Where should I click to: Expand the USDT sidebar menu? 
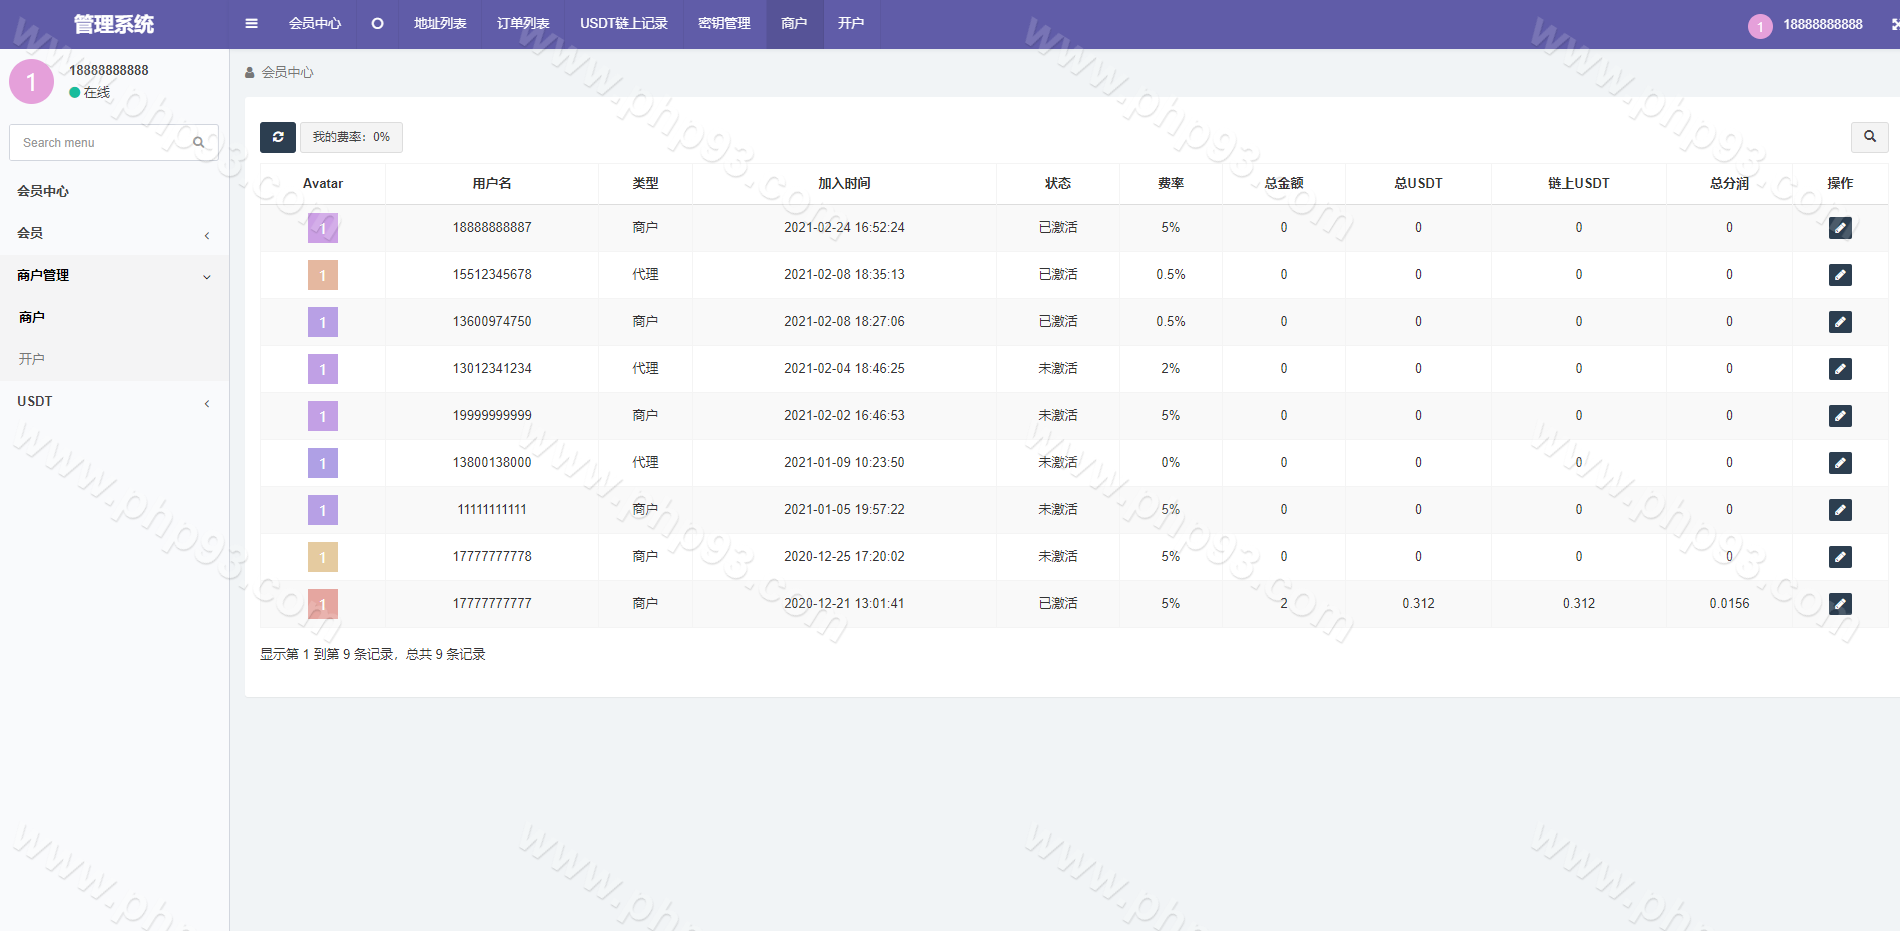pyautogui.click(x=114, y=401)
